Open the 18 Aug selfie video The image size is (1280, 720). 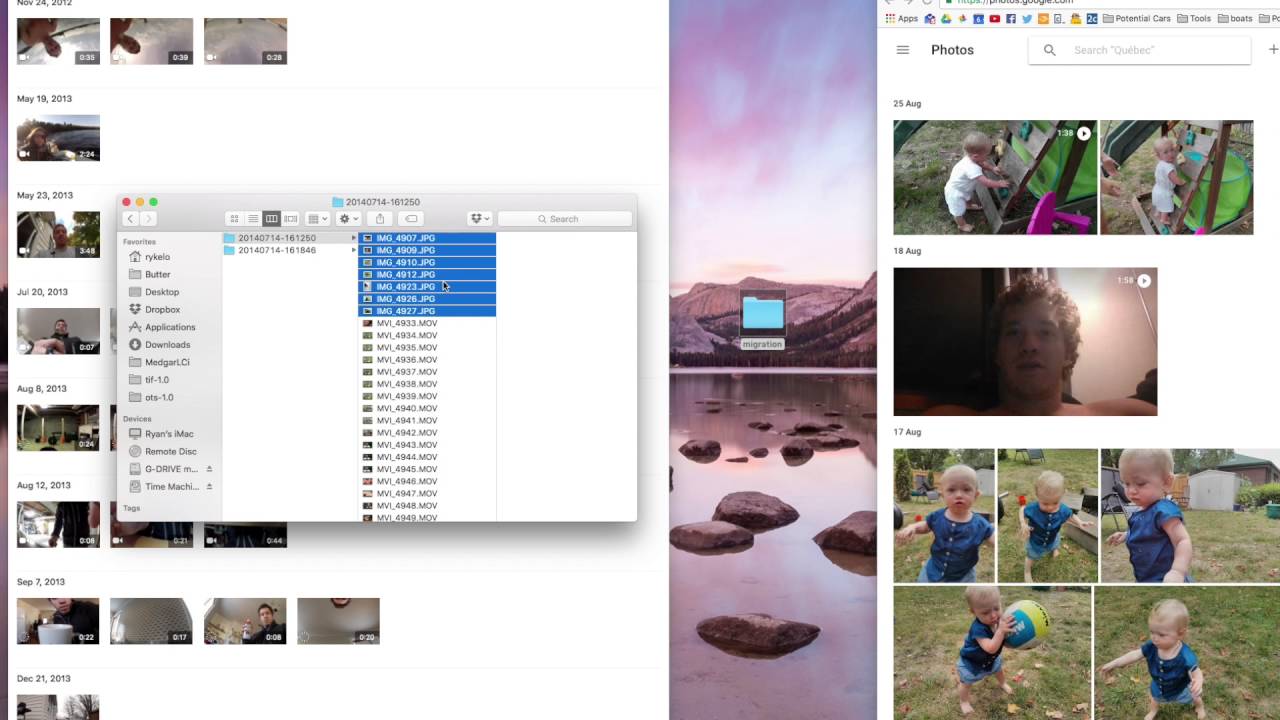coord(1025,342)
